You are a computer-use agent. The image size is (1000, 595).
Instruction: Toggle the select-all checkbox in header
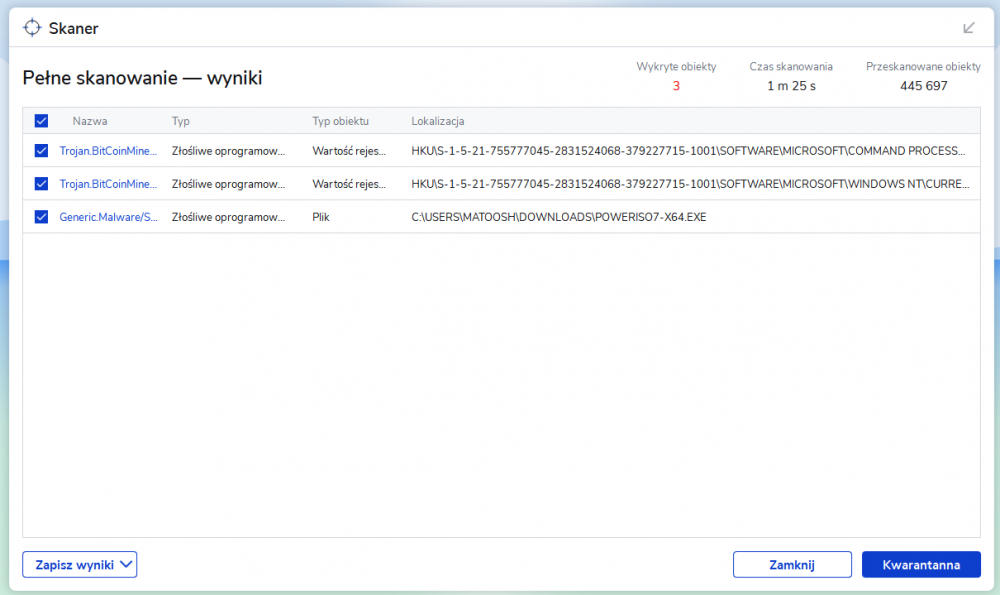pos(41,121)
